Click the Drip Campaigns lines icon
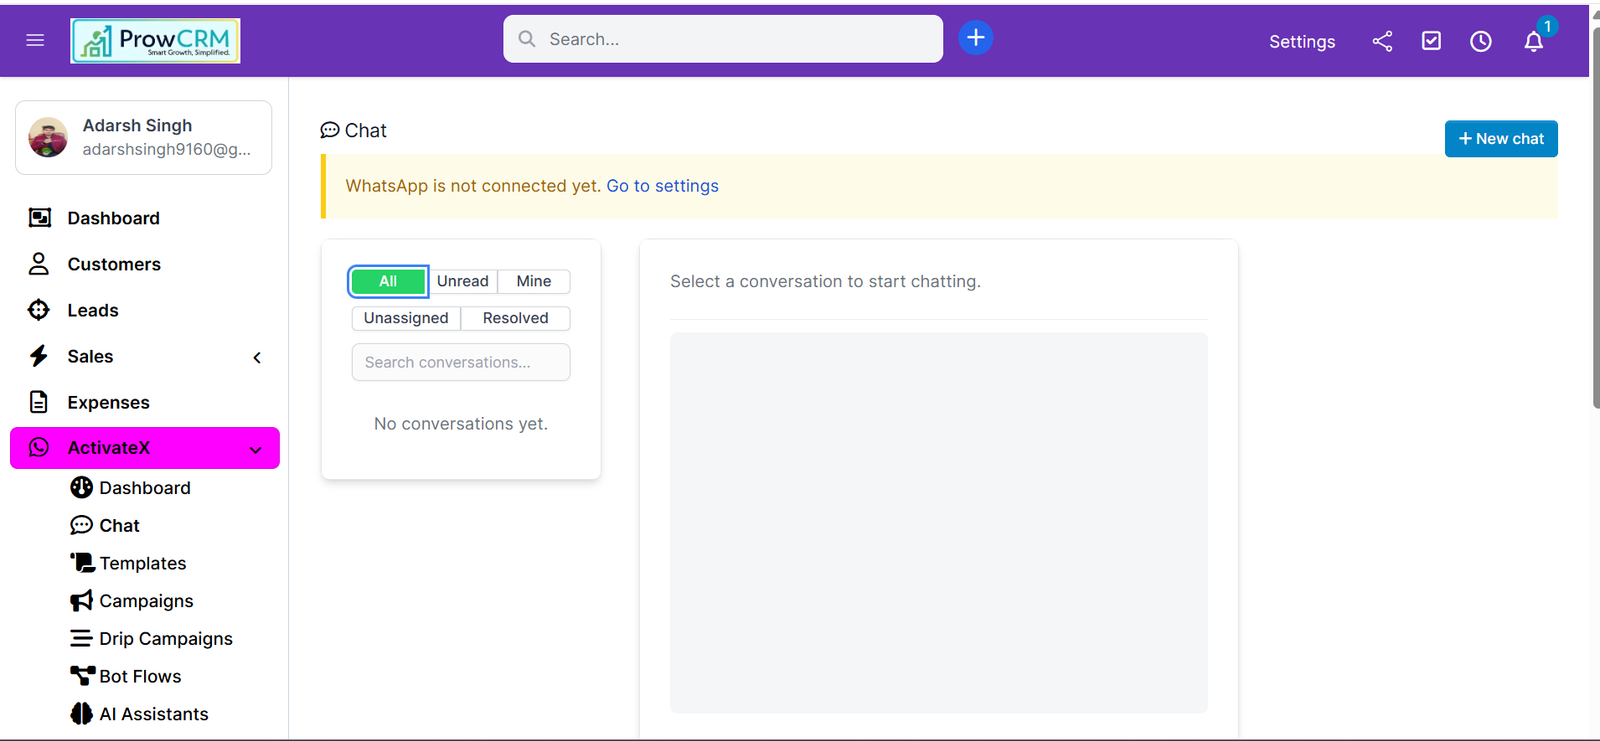 point(81,638)
